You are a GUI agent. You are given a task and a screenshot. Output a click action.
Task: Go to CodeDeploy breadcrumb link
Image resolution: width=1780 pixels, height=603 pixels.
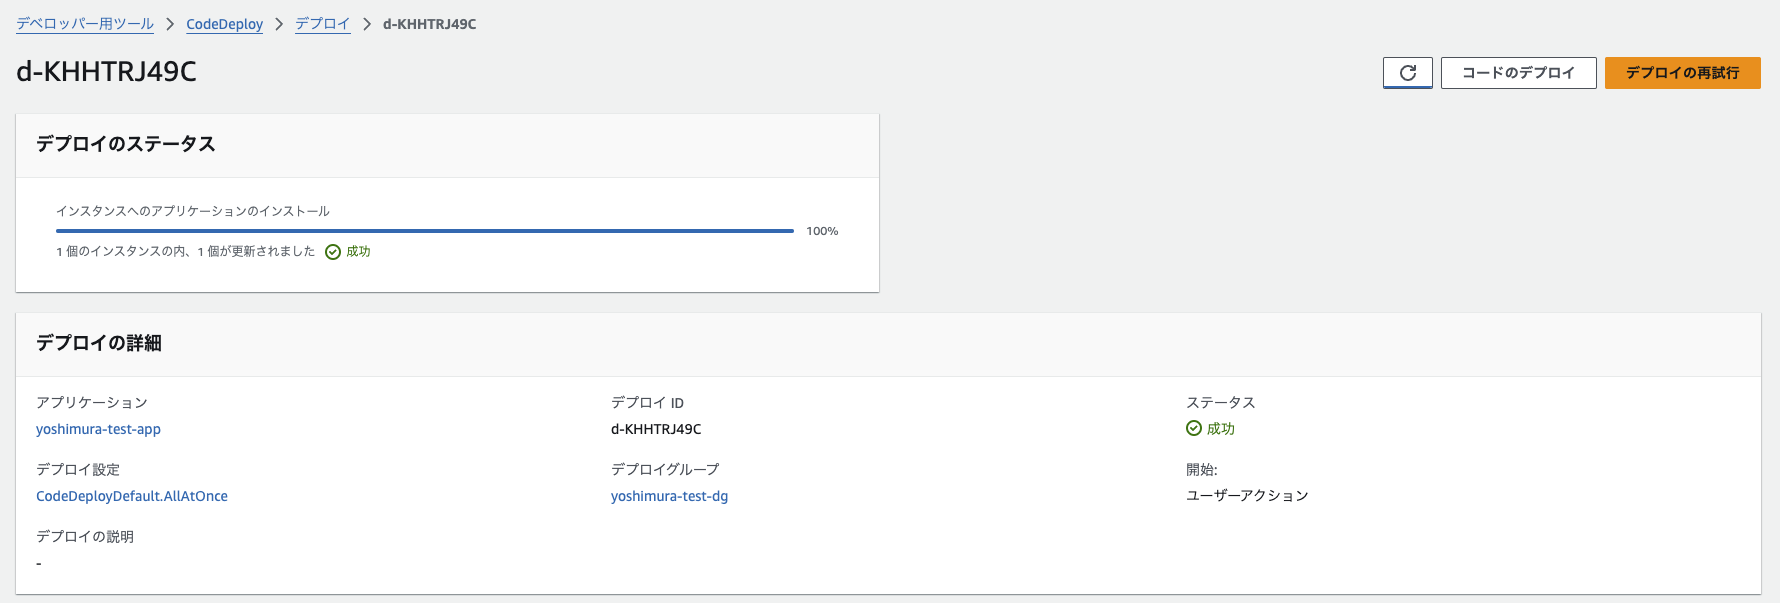pyautogui.click(x=224, y=24)
